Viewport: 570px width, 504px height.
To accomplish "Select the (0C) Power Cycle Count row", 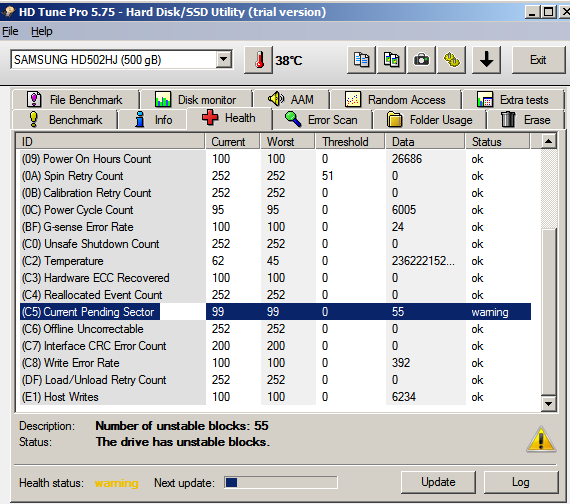I will tap(275, 210).
